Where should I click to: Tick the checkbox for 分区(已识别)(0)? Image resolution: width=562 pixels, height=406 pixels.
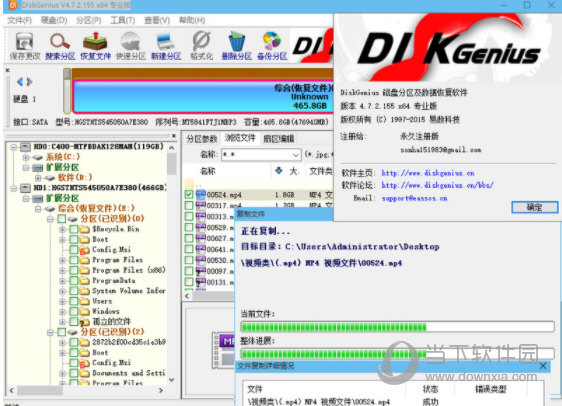pos(62,219)
